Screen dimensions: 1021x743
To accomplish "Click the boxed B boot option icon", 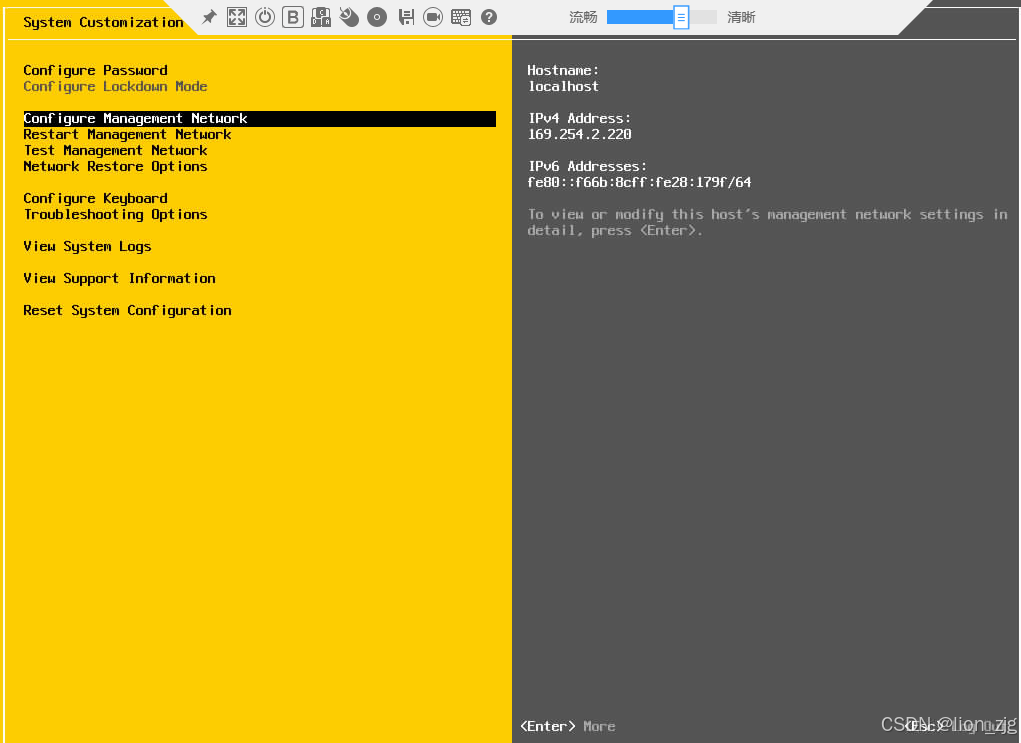I will click(x=293, y=18).
